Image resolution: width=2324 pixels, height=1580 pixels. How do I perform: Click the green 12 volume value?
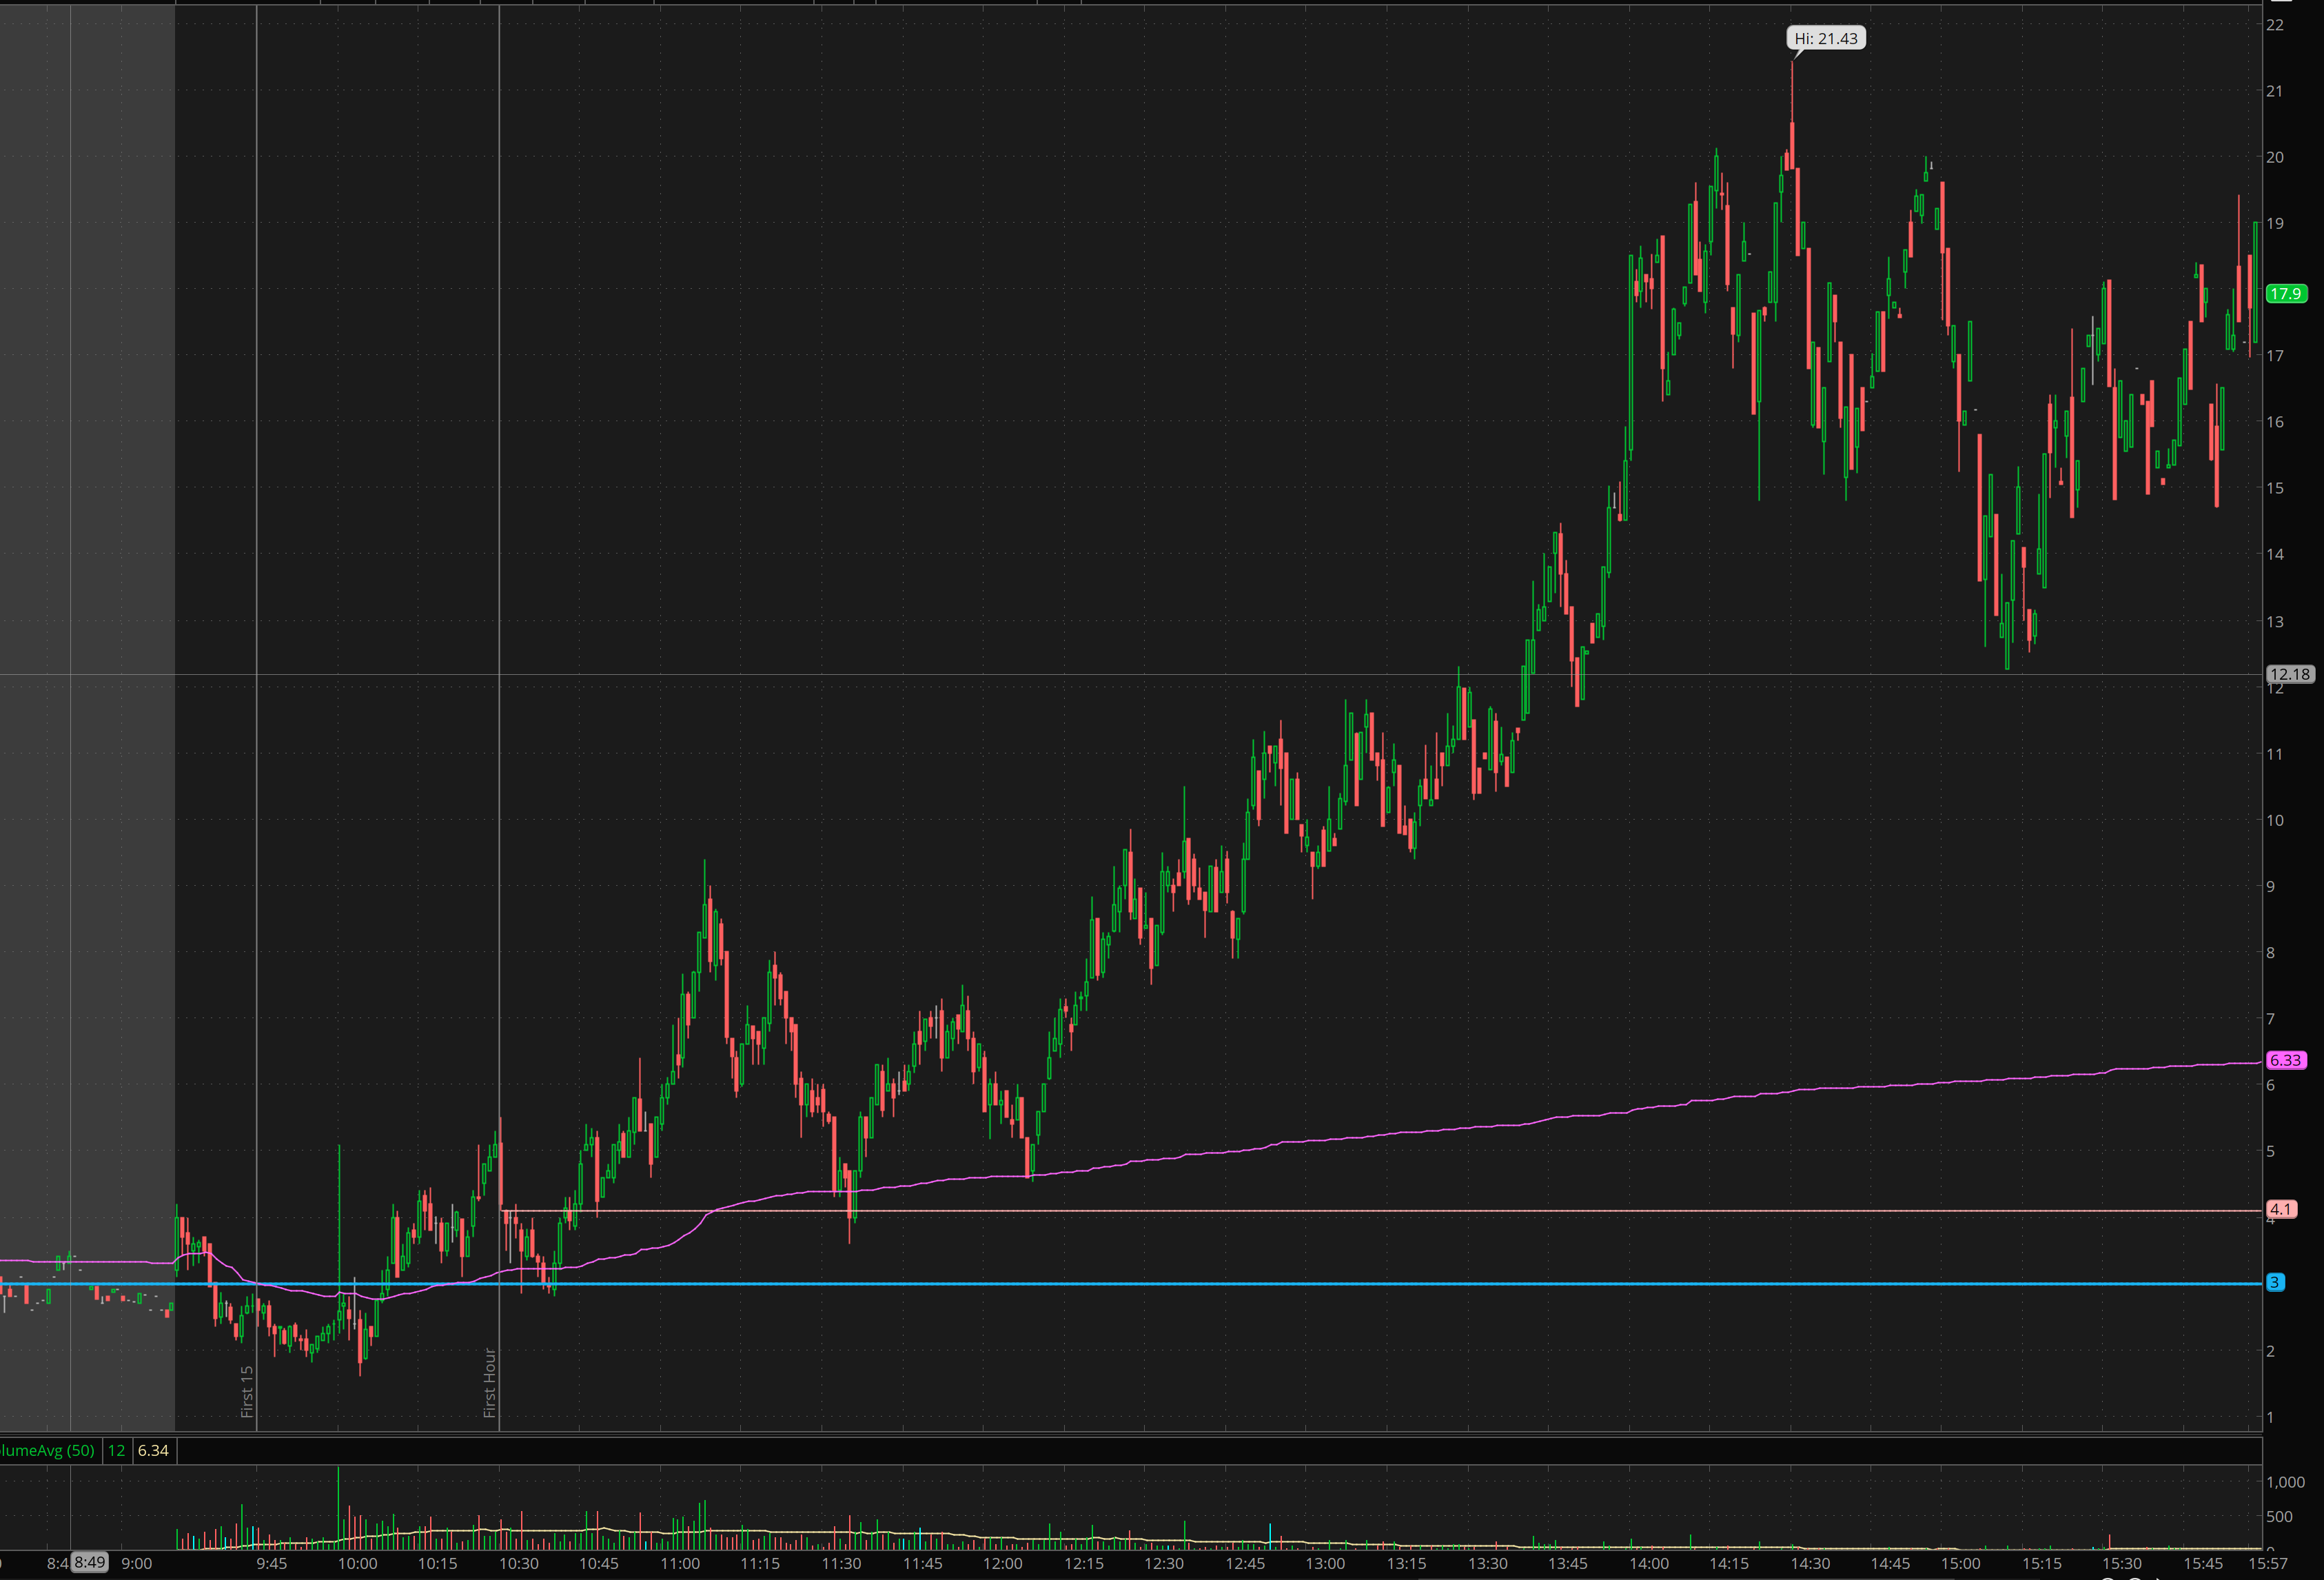(x=116, y=1450)
